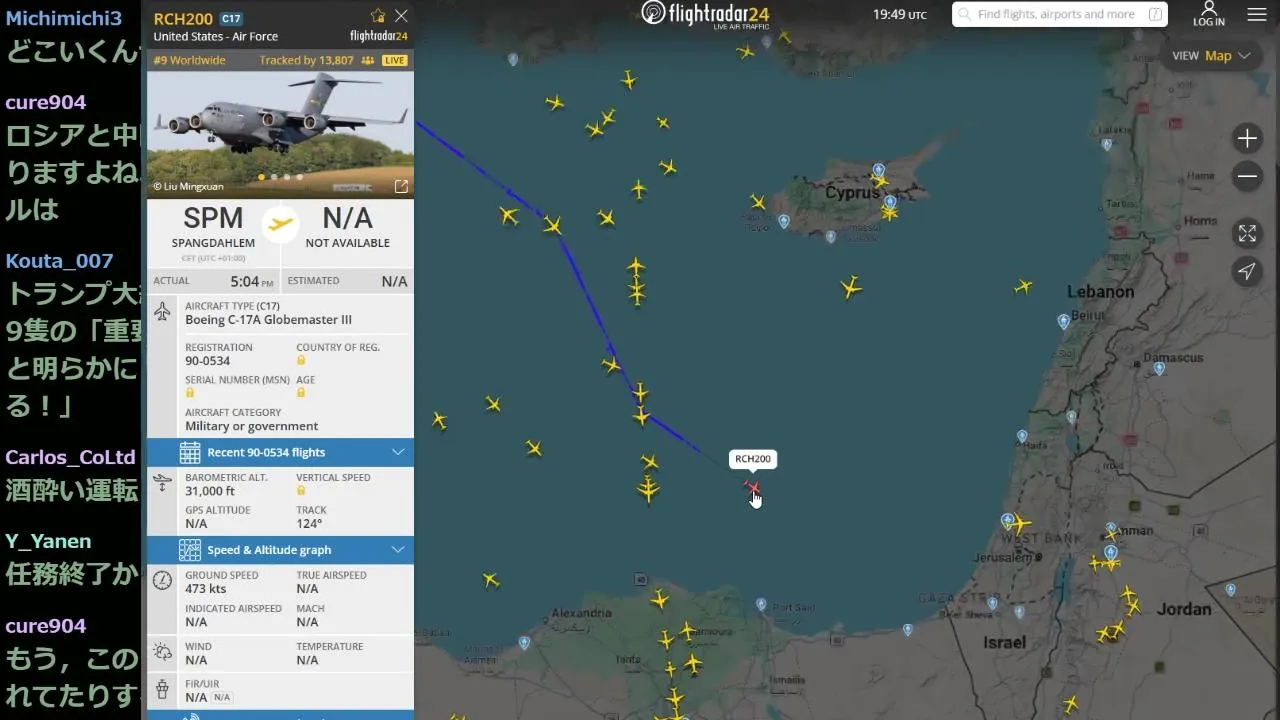Click the LIVE badge in panel header
This screenshot has height=720, width=1280.
pos(394,60)
